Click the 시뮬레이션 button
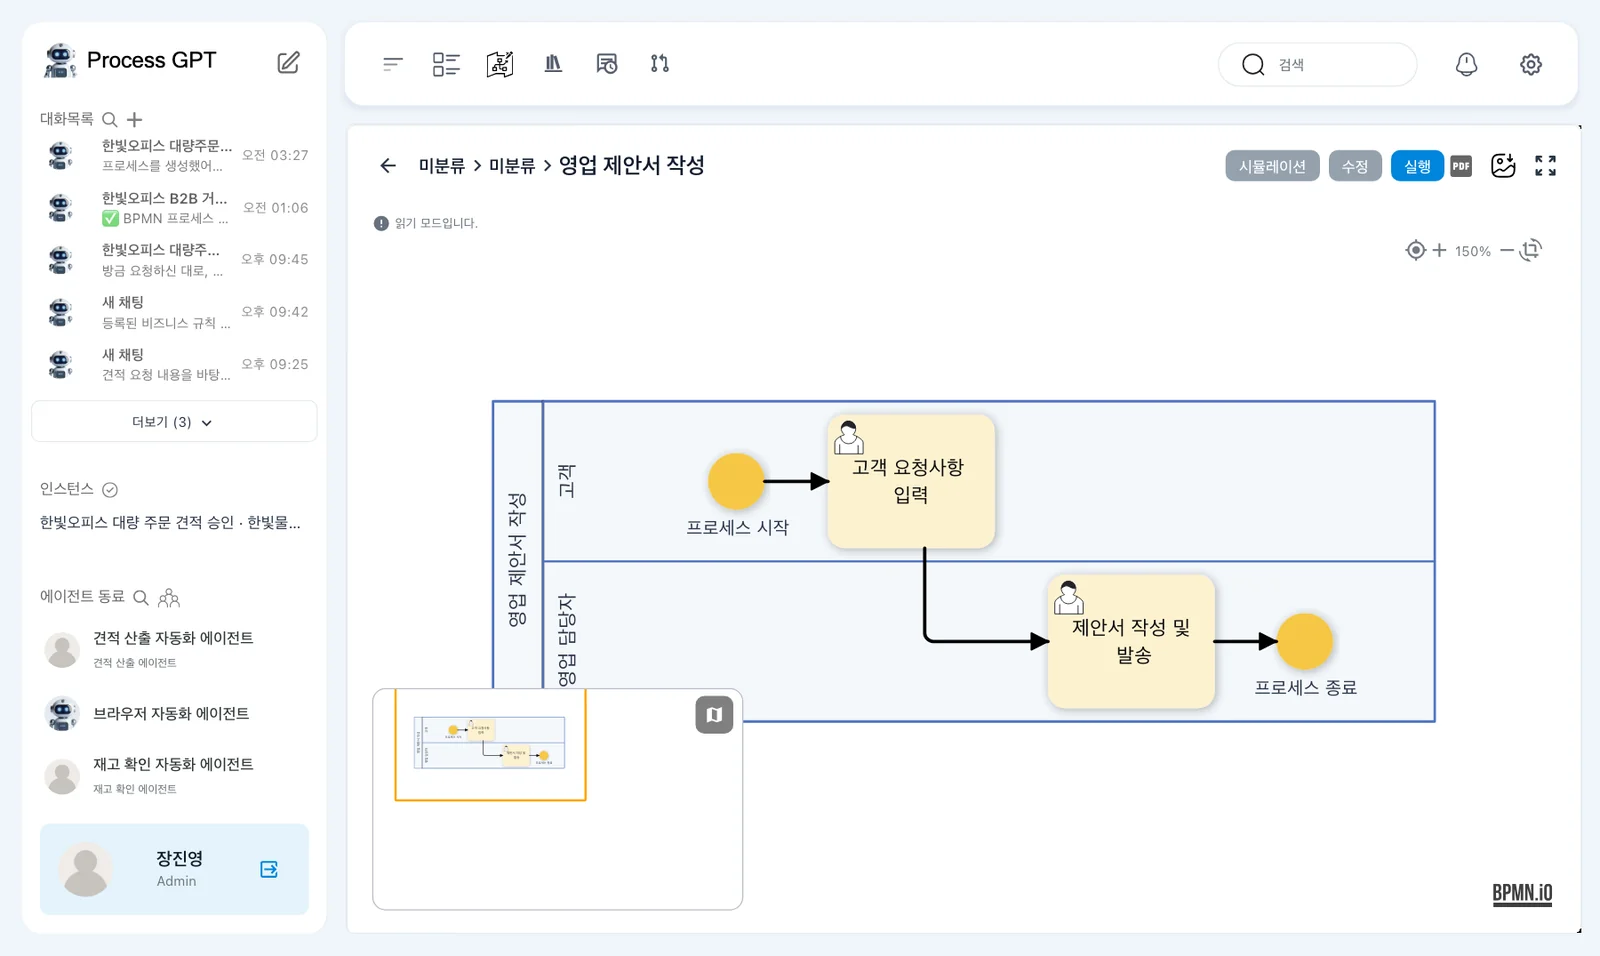The image size is (1600, 956). (1272, 166)
